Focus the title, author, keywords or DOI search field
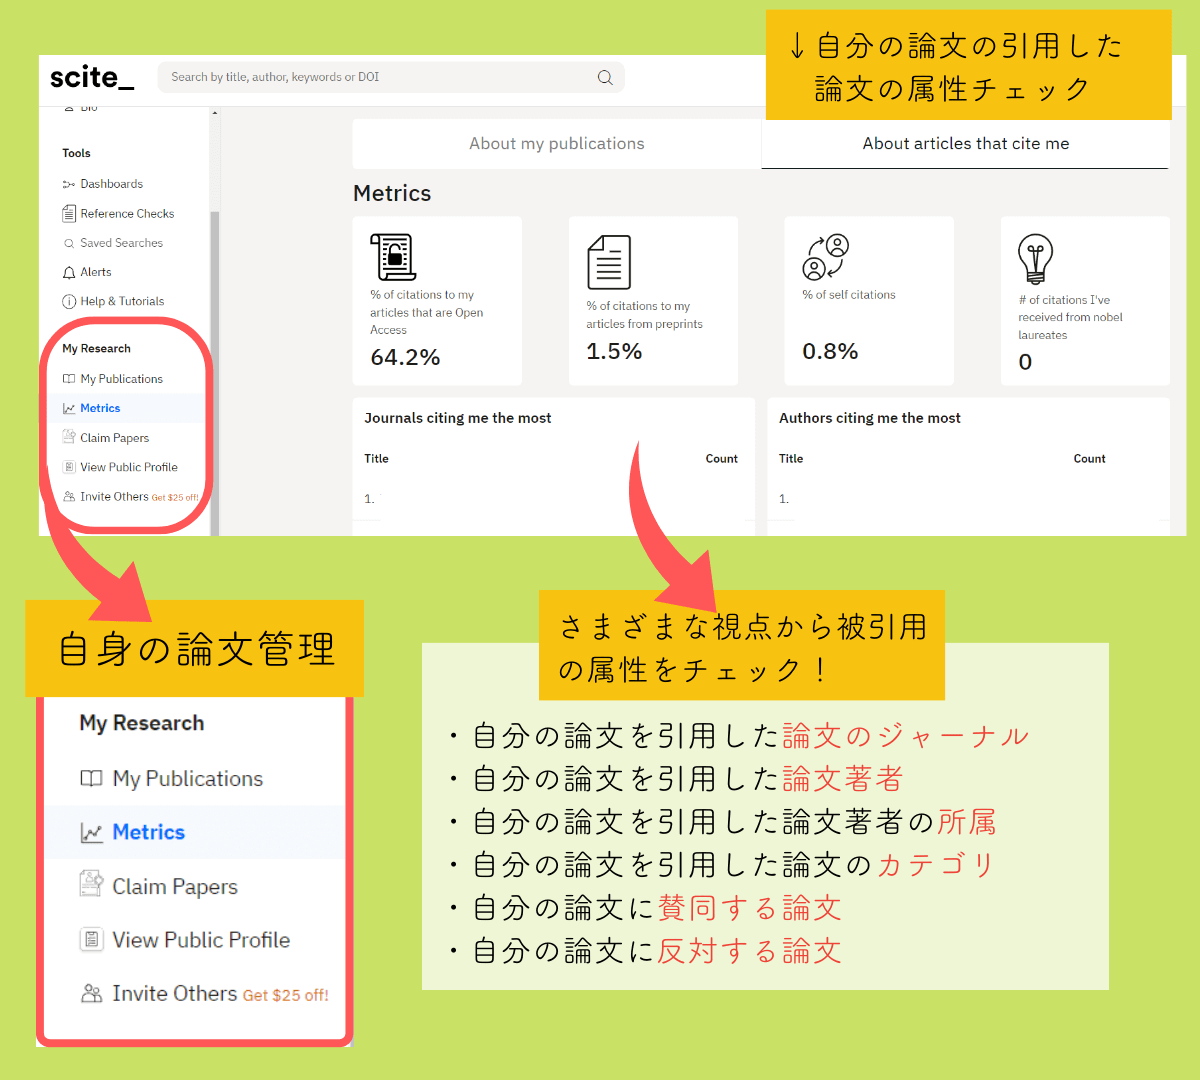This screenshot has width=1200, height=1080. coord(391,77)
